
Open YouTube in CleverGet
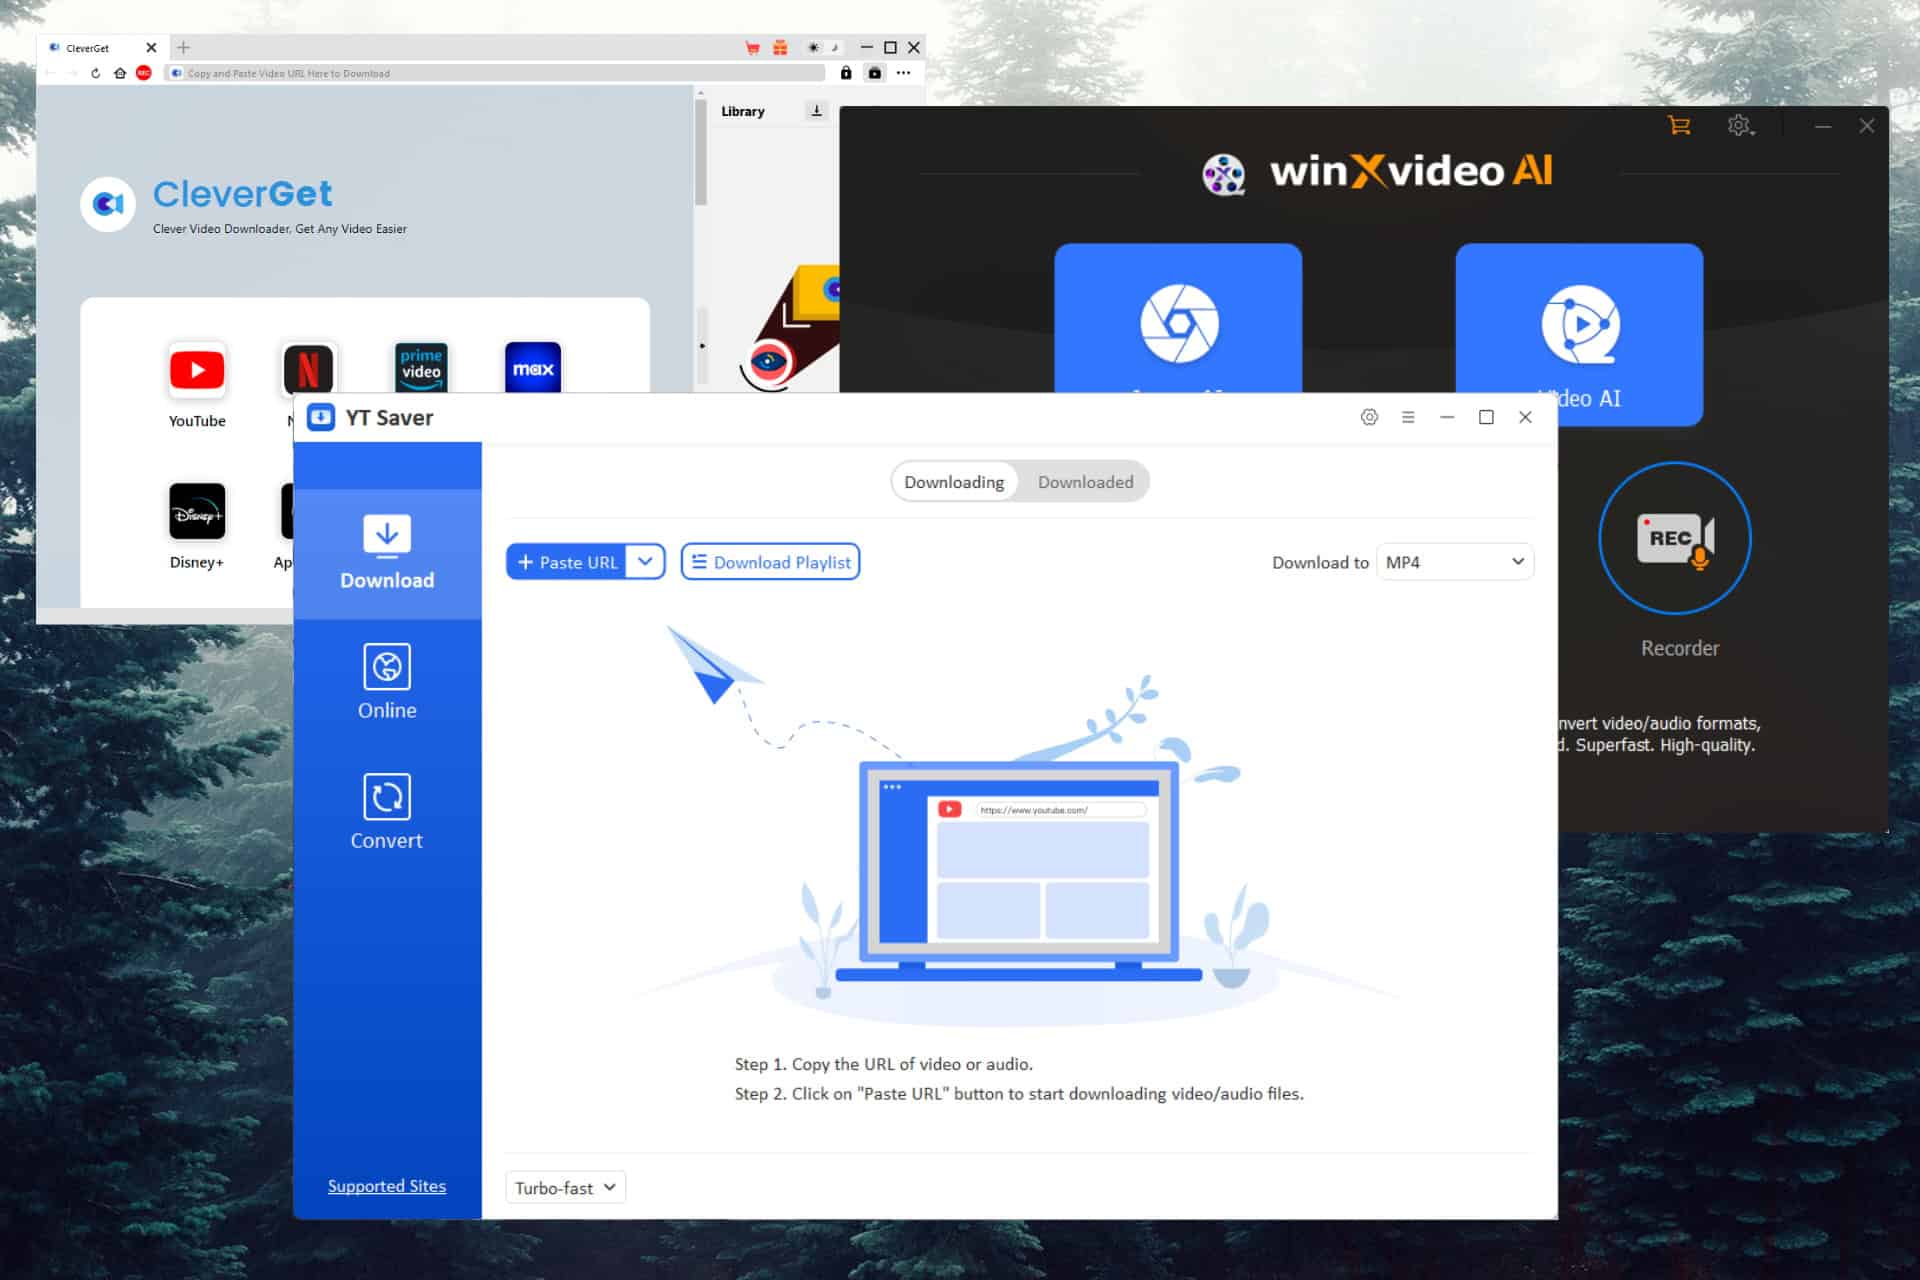pyautogui.click(x=197, y=371)
